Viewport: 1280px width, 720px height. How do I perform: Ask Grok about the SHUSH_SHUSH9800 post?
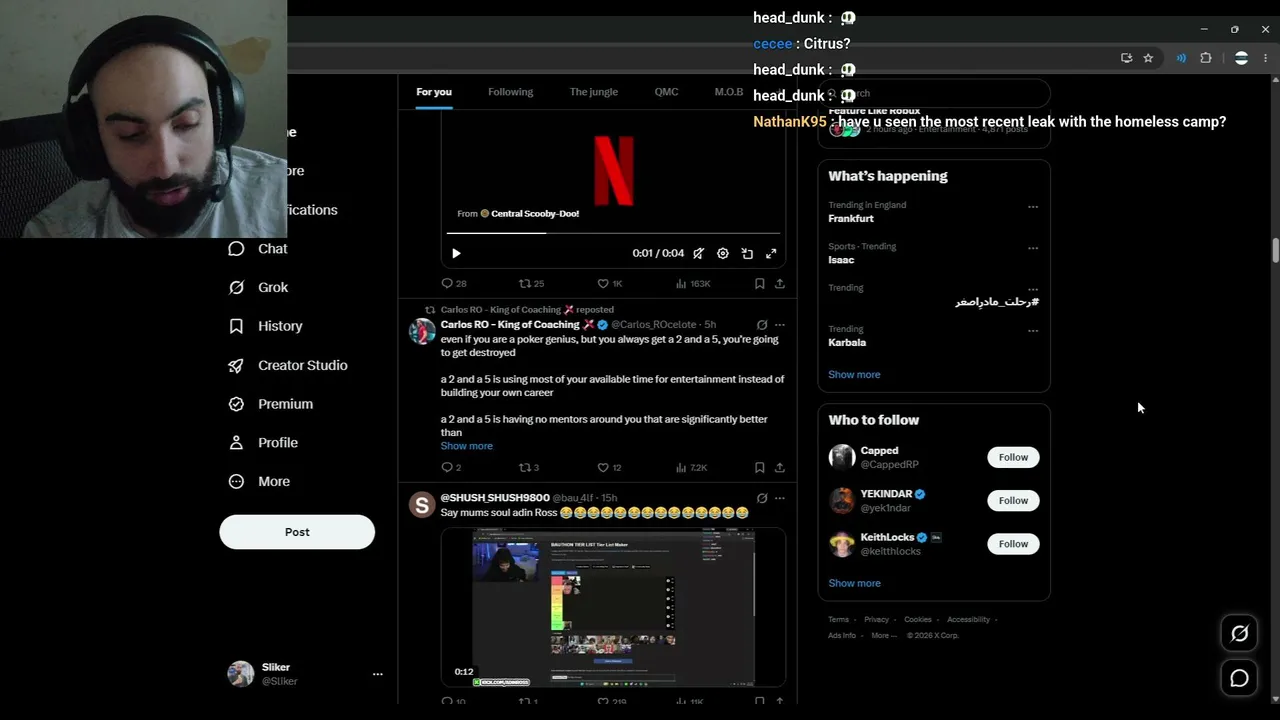pos(762,498)
